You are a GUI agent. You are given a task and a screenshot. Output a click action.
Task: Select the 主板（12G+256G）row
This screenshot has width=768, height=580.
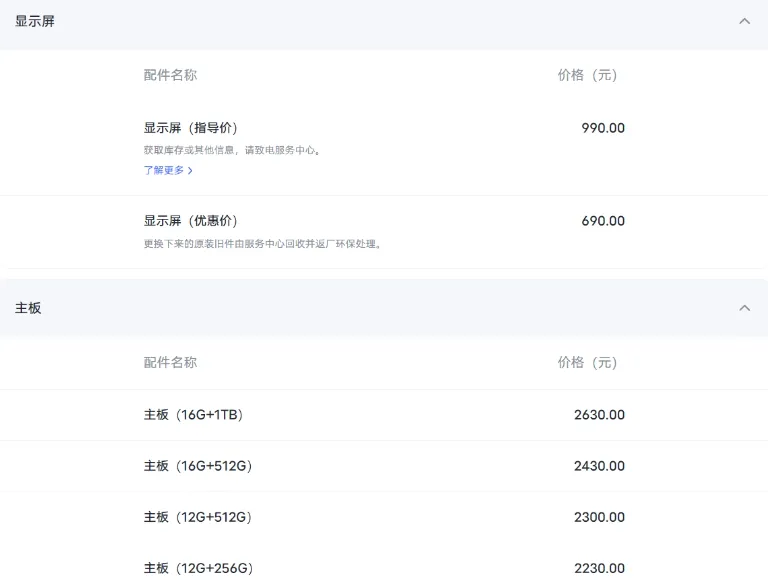pos(197,568)
